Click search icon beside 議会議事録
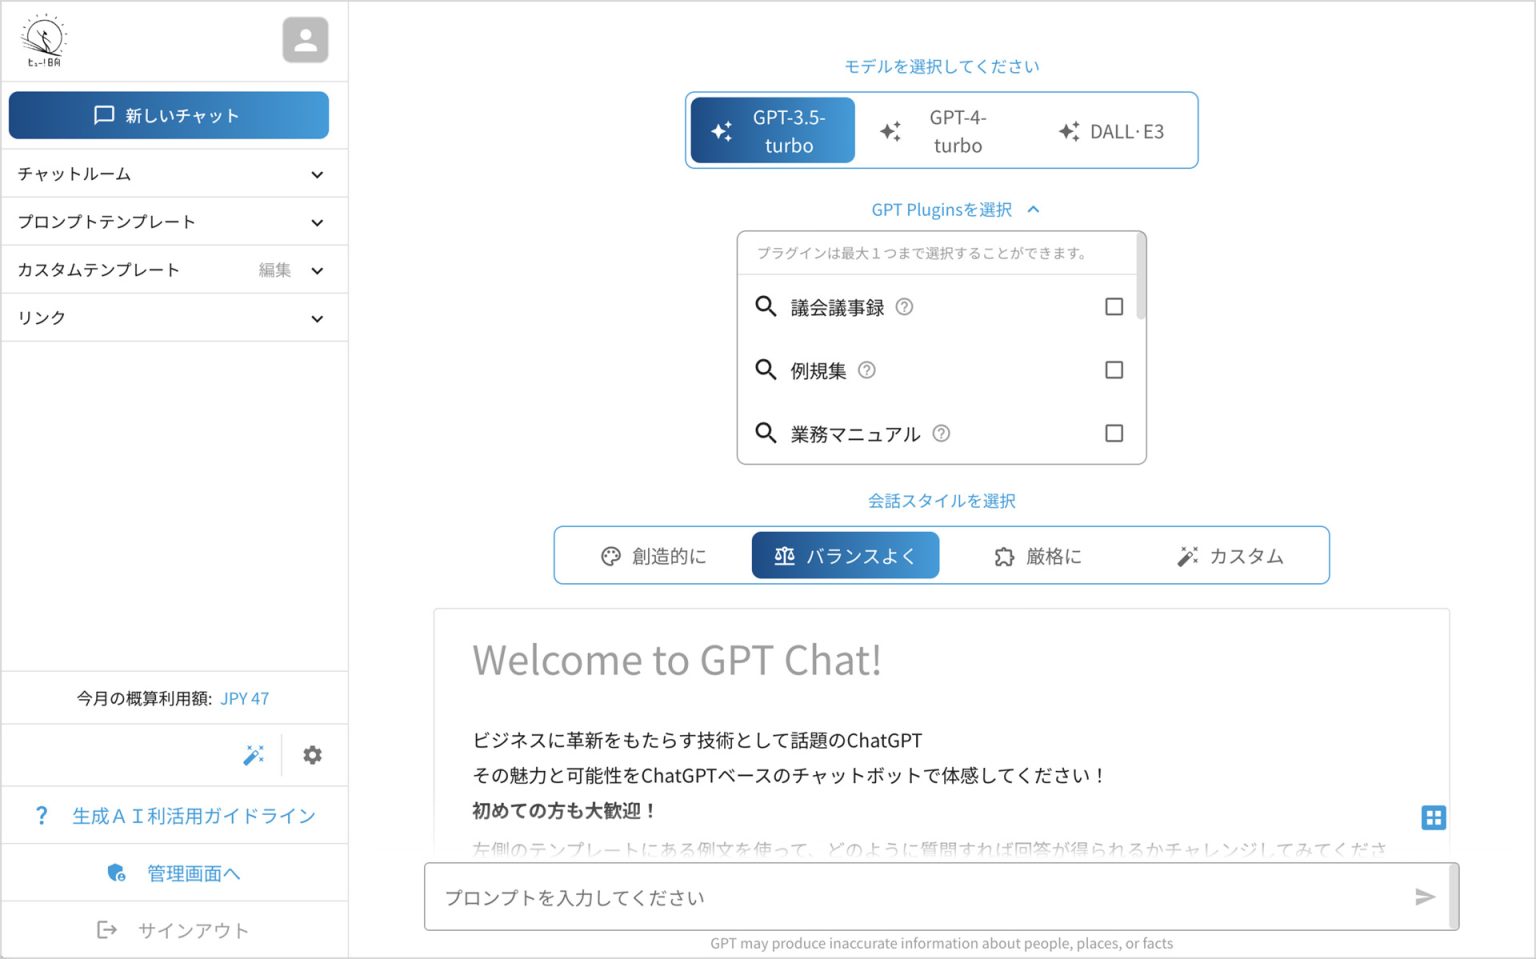The width and height of the screenshot is (1536, 959). coord(765,306)
